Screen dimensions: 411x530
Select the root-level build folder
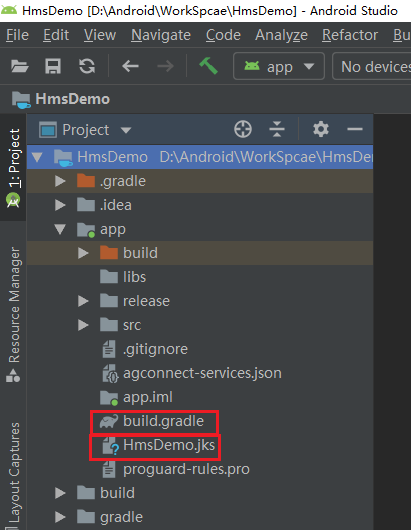click(x=200, y=493)
